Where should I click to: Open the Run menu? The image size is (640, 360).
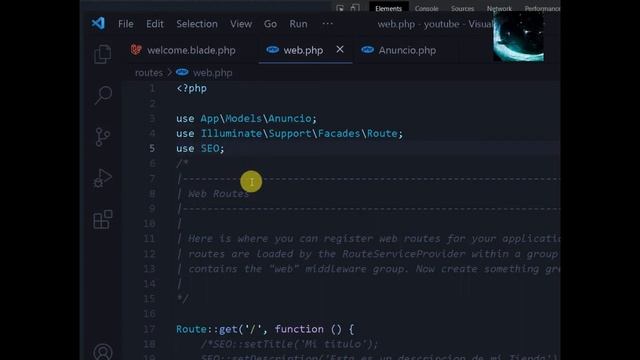298,24
